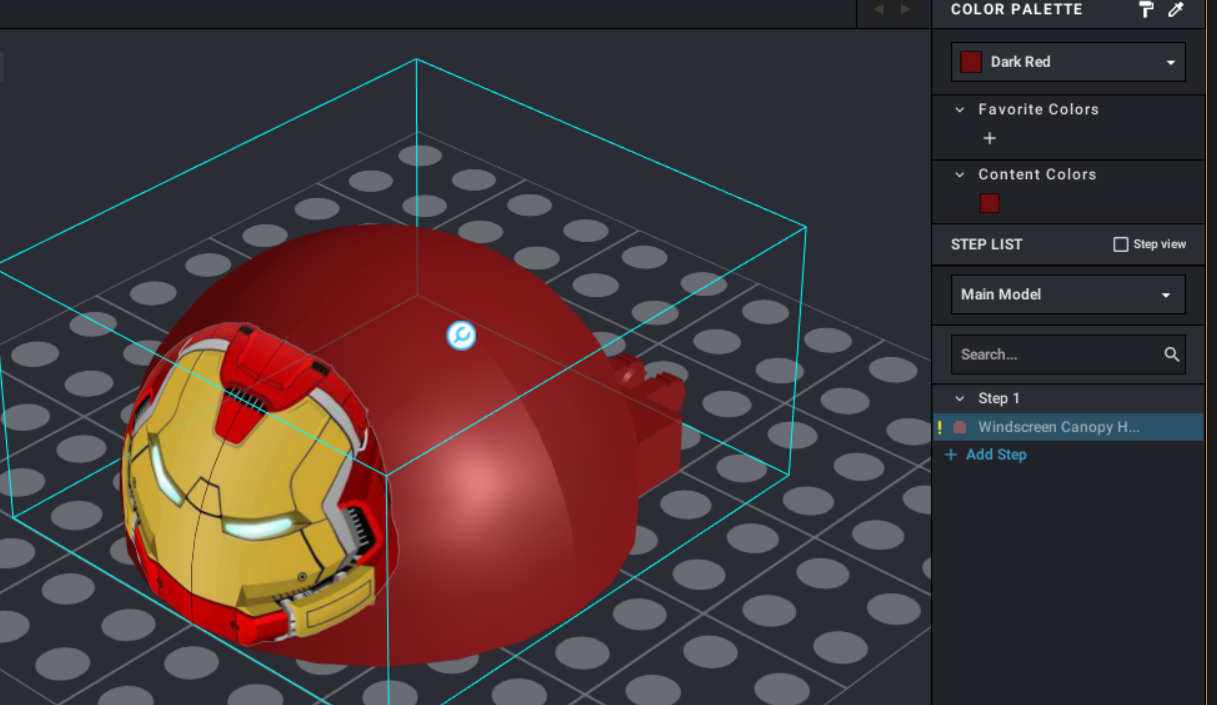
Task: Click the COLOR PALETTE panel title
Action: pos(1017,9)
